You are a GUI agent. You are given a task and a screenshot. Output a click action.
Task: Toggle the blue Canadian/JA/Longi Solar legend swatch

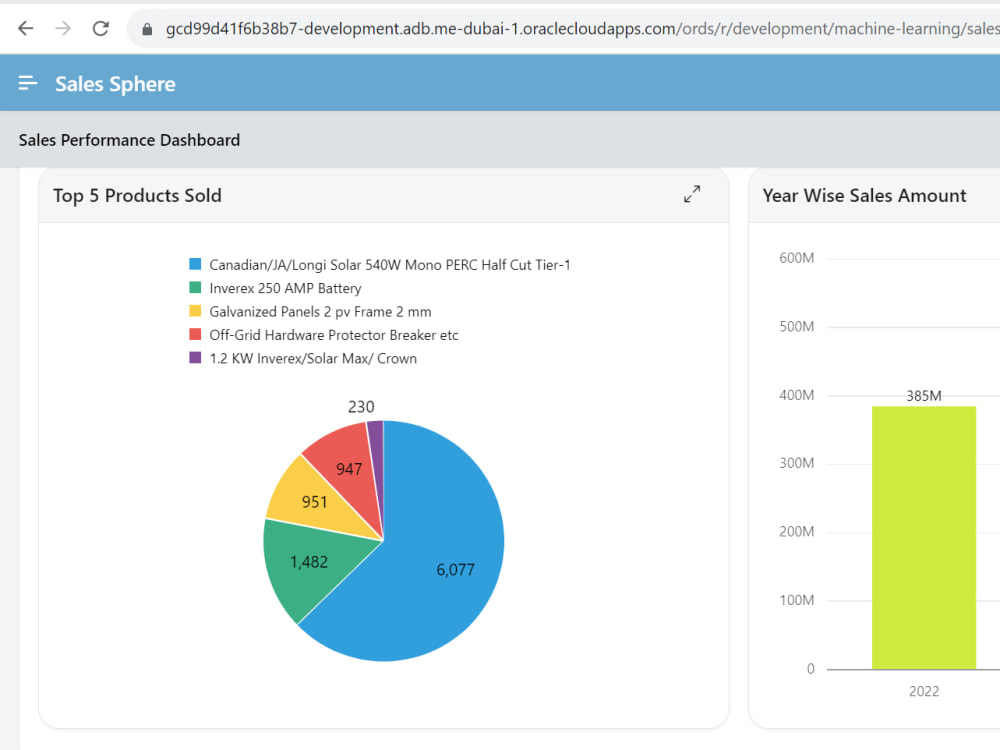tap(195, 264)
